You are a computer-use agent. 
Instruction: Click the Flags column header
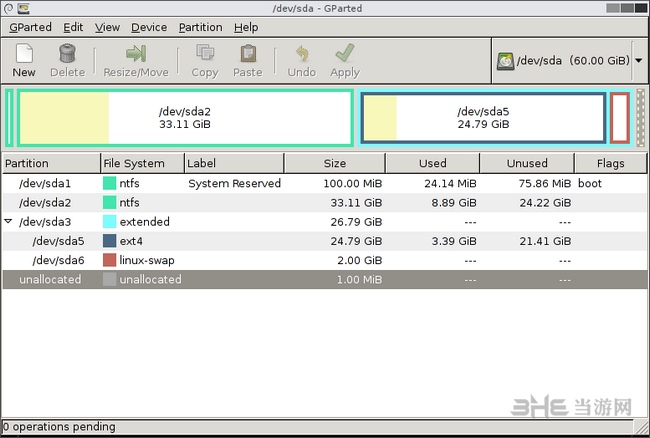tap(610, 163)
